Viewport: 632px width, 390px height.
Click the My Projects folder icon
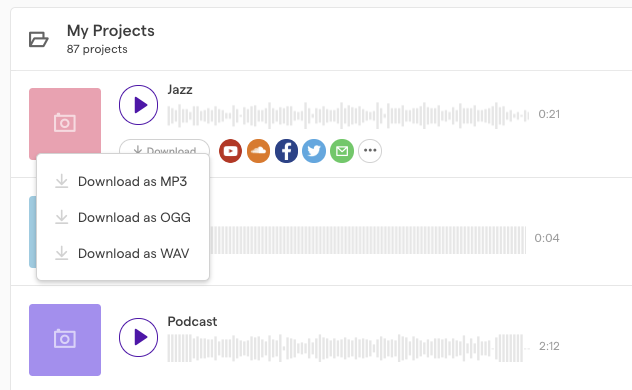point(39,39)
